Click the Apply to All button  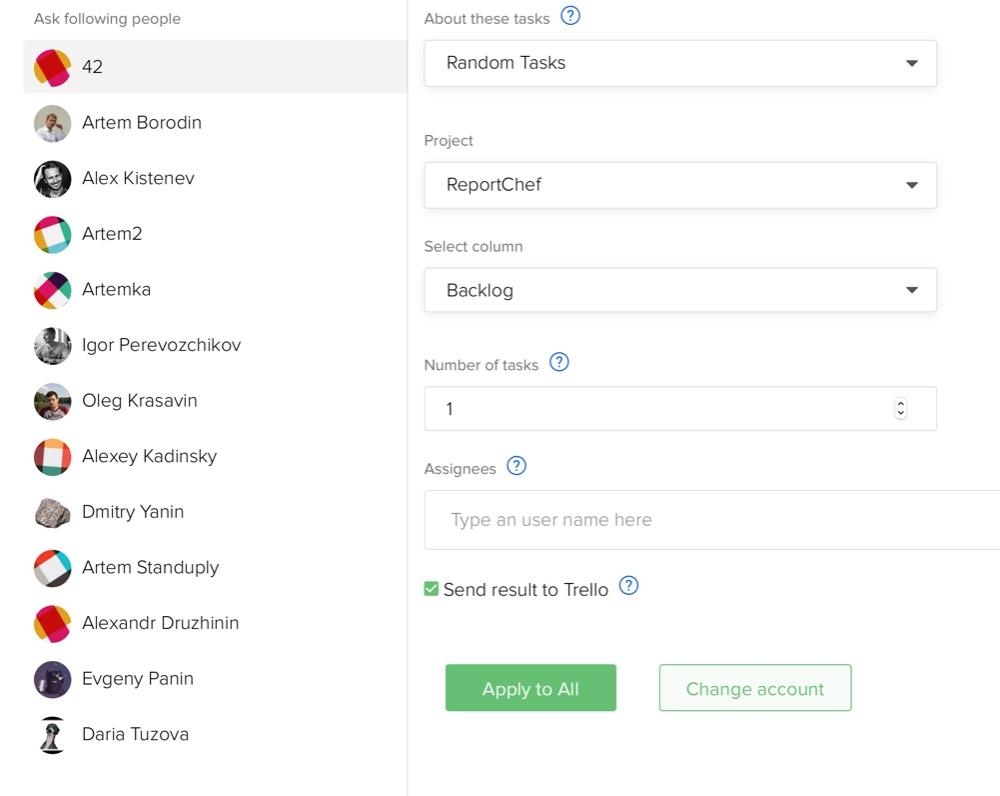531,688
